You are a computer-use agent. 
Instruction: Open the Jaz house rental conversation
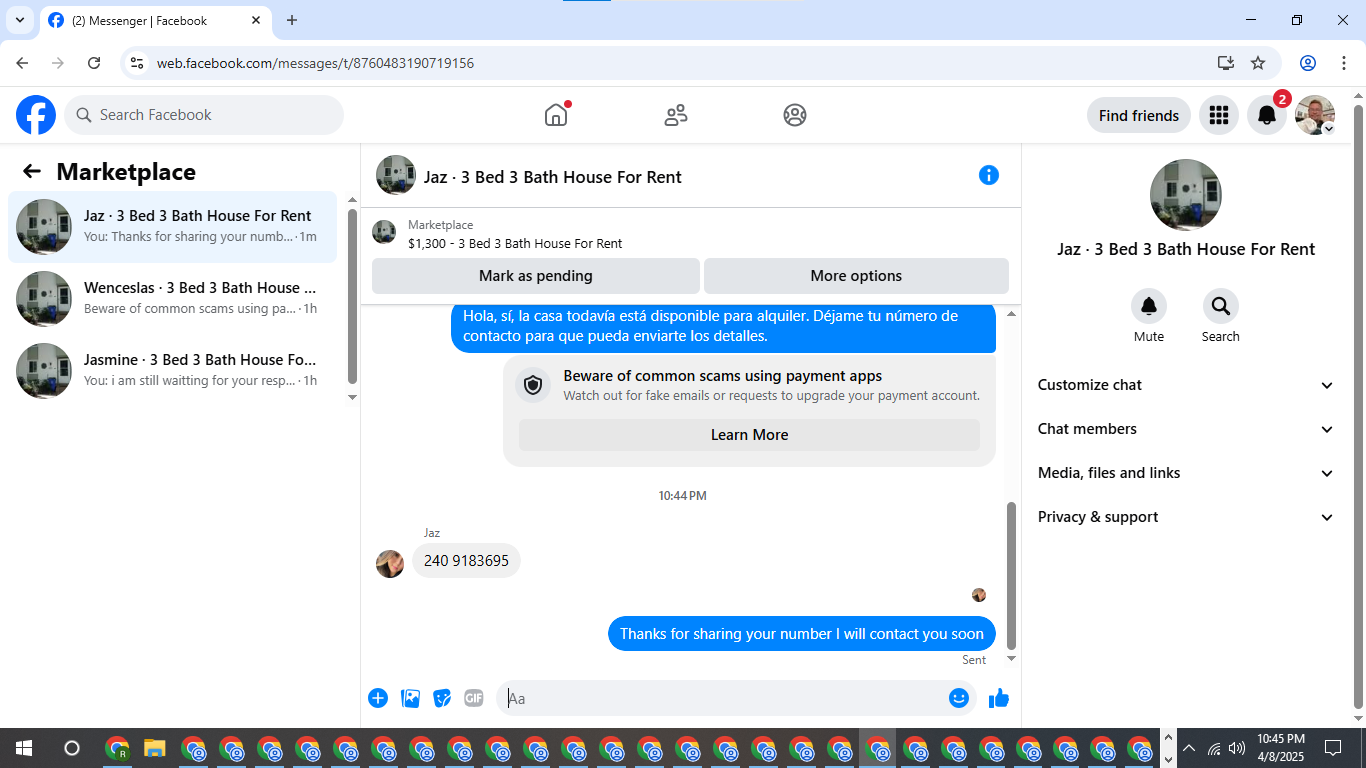coord(172,227)
